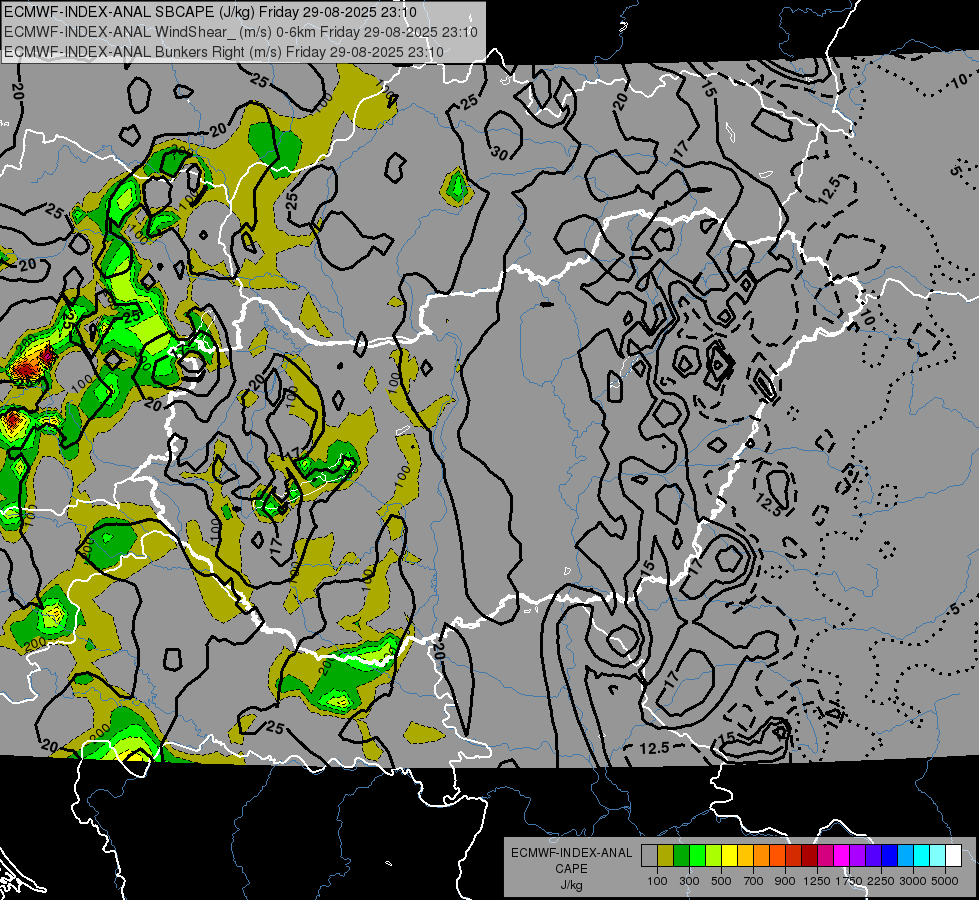Click the J/kg unit label in the legend
Screen dimensions: 979x900
571,885
